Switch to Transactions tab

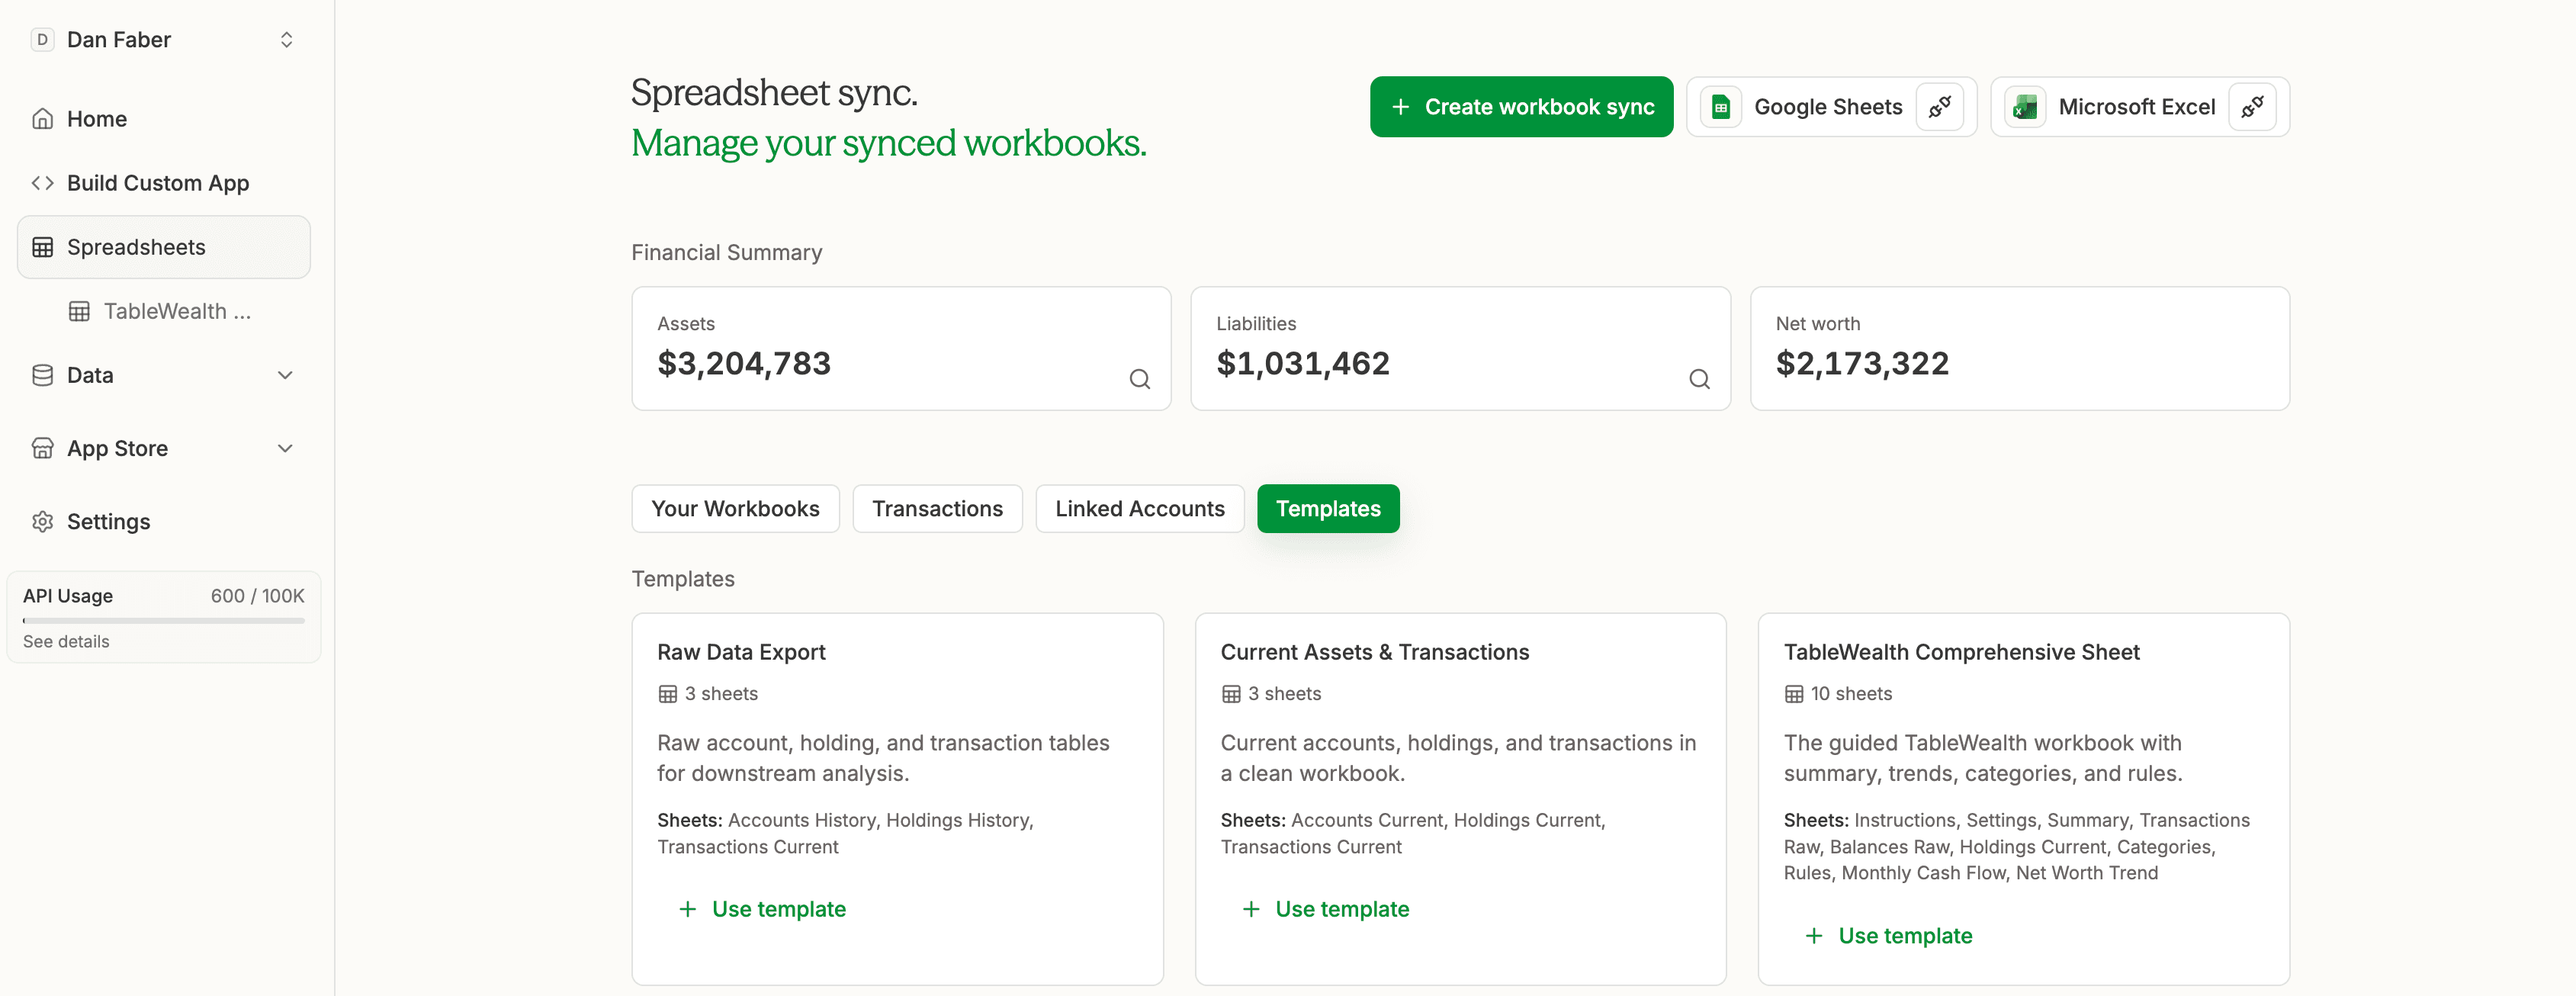pos(937,509)
